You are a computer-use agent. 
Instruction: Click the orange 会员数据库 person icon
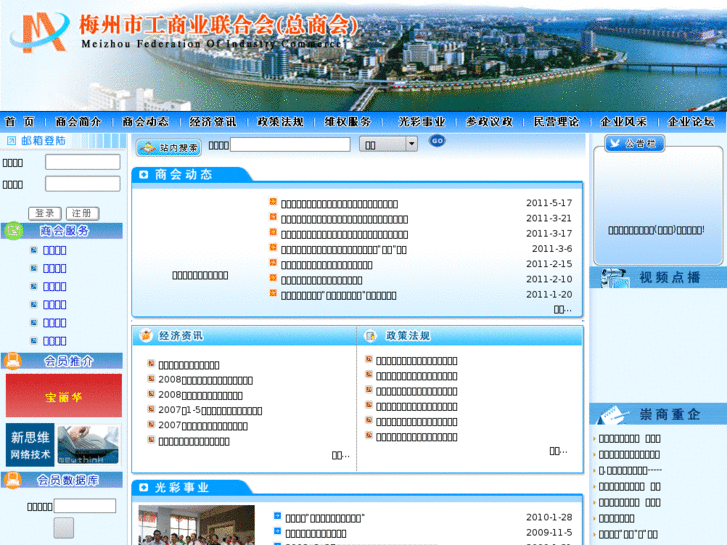pyautogui.click(x=13, y=480)
